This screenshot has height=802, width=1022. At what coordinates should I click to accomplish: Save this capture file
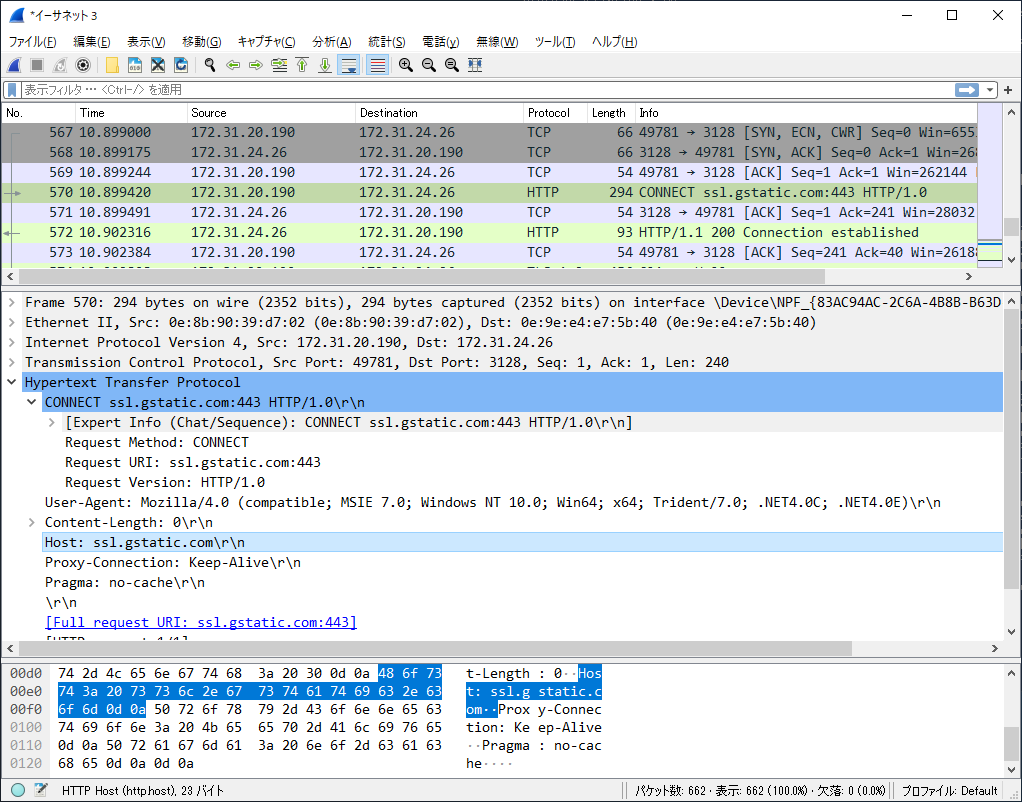[135, 65]
